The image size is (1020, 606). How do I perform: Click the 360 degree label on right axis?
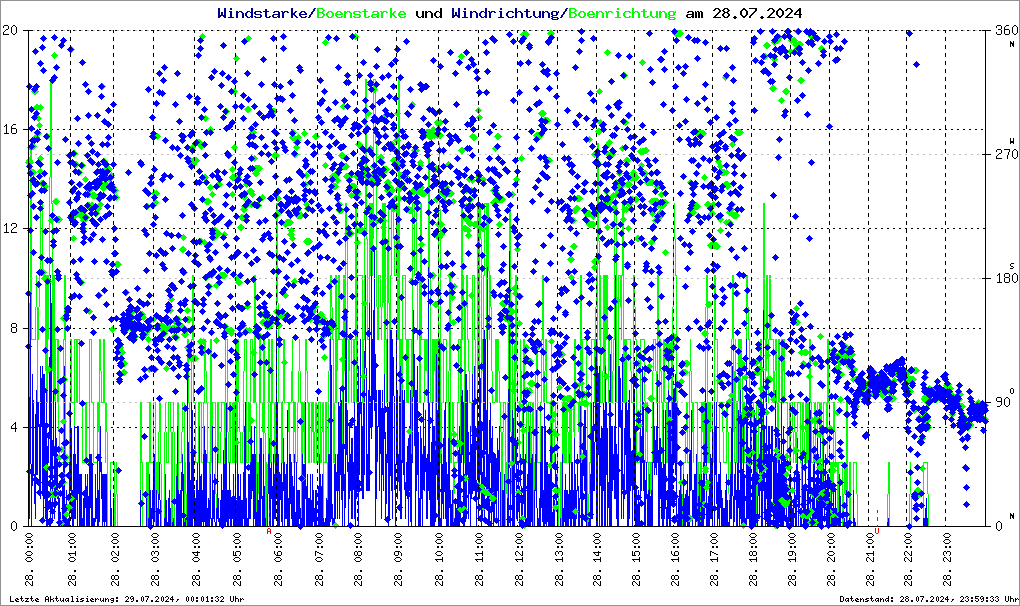coord(1007,30)
